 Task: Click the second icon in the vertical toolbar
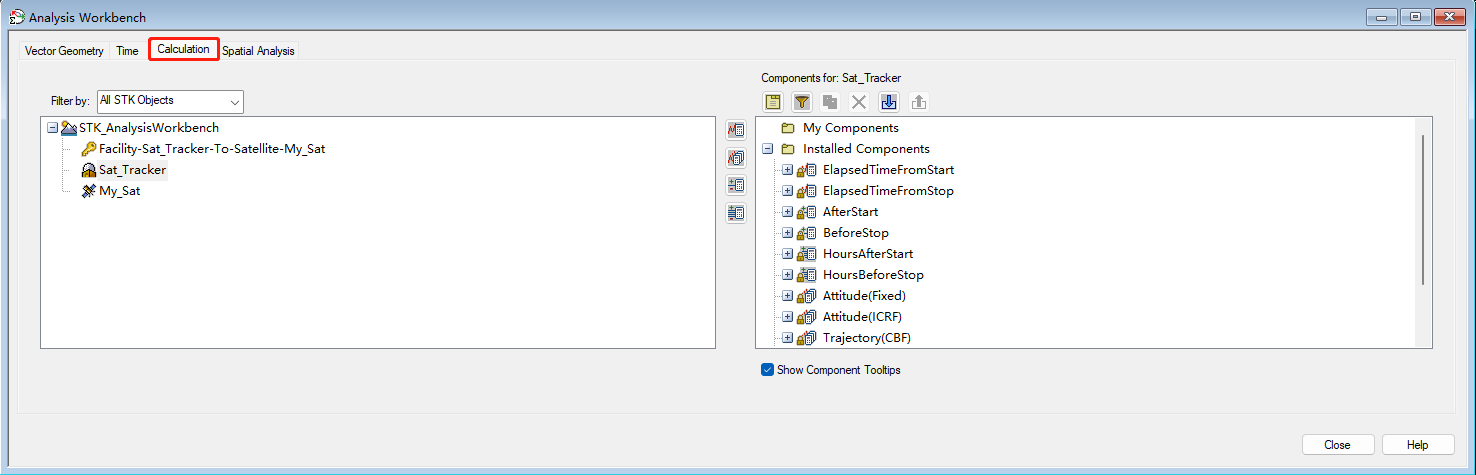pos(736,158)
